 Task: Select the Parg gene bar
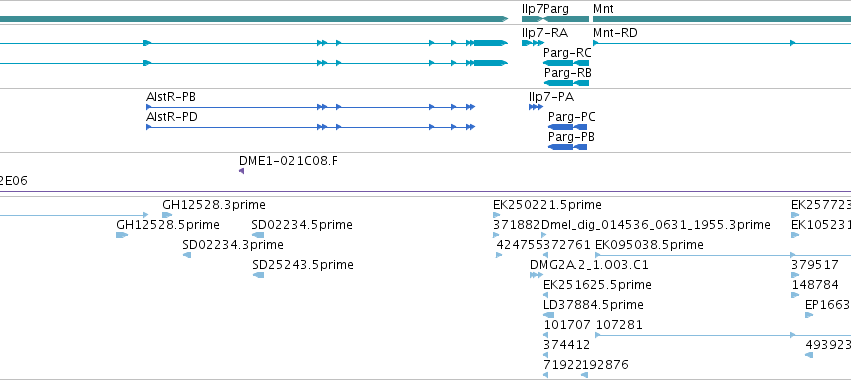tap(566, 19)
